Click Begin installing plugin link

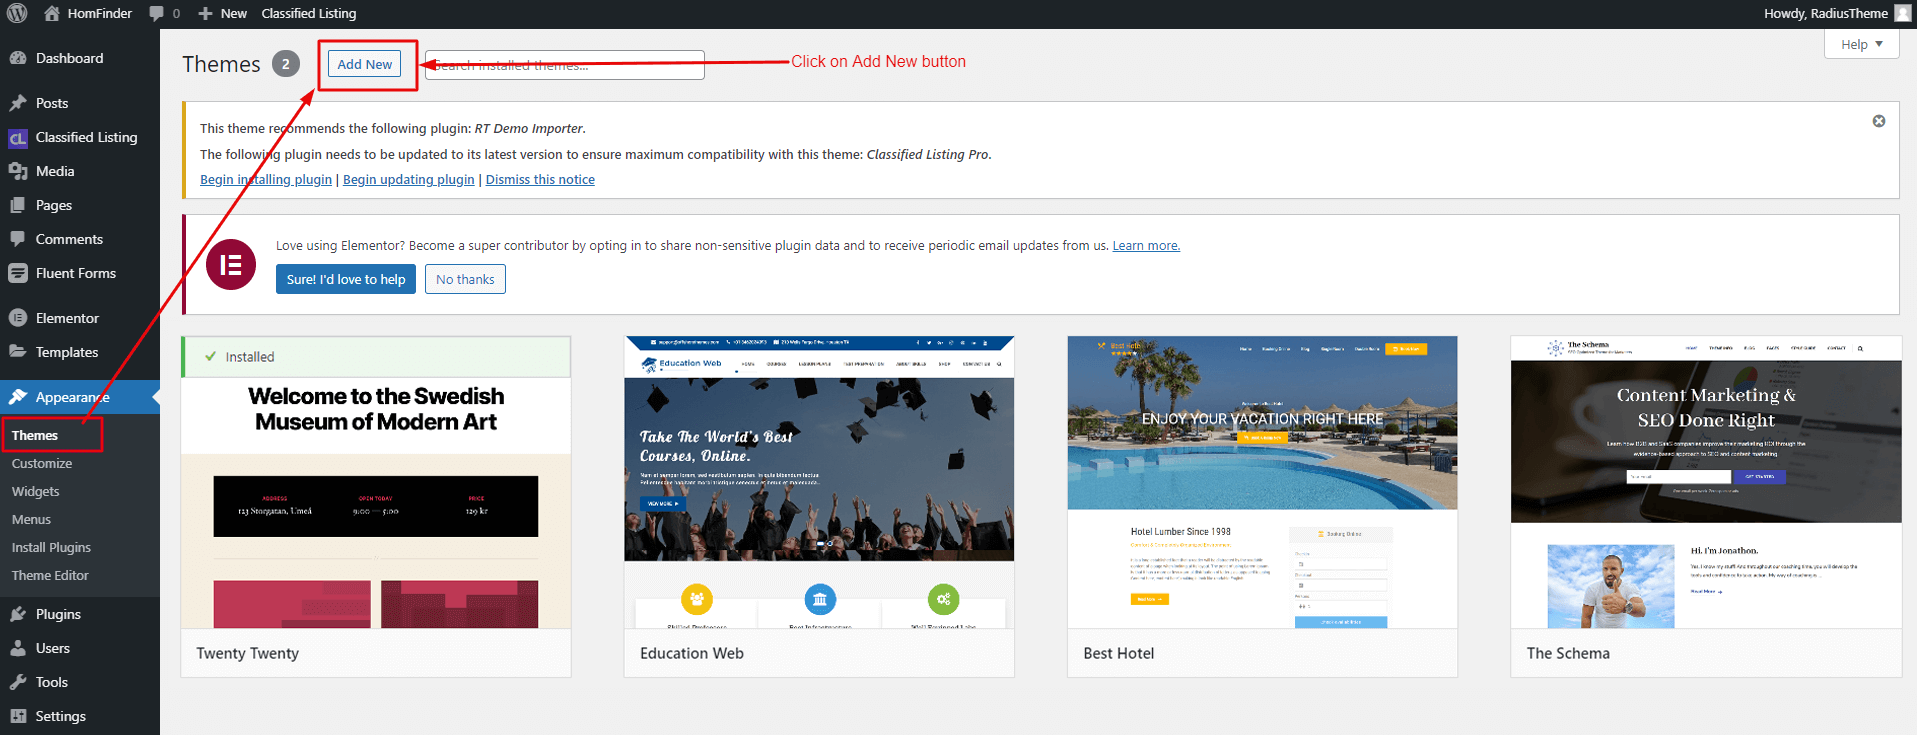(266, 180)
